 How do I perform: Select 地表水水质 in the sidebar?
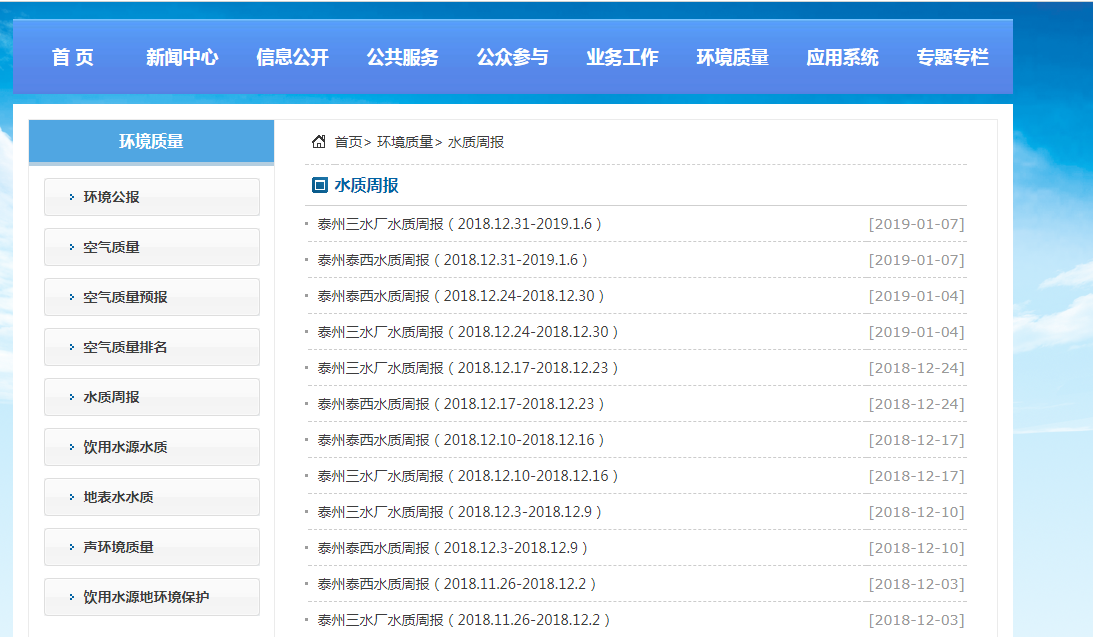(x=151, y=497)
